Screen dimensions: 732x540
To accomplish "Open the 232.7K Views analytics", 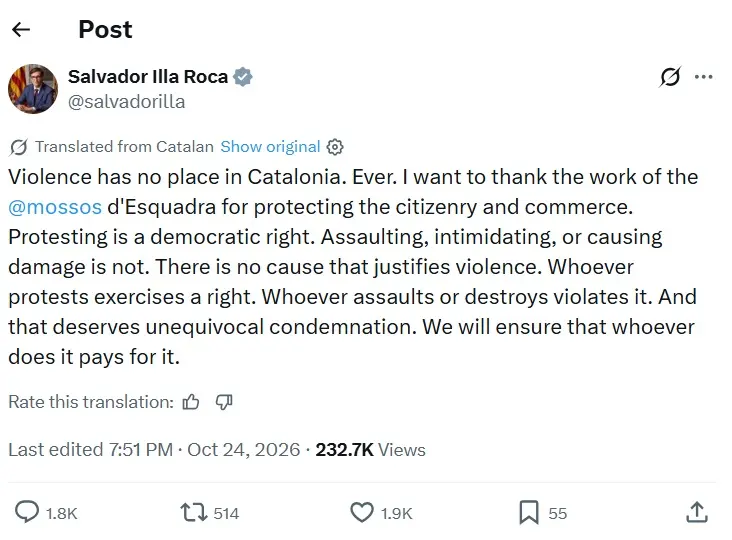I will [x=371, y=449].
